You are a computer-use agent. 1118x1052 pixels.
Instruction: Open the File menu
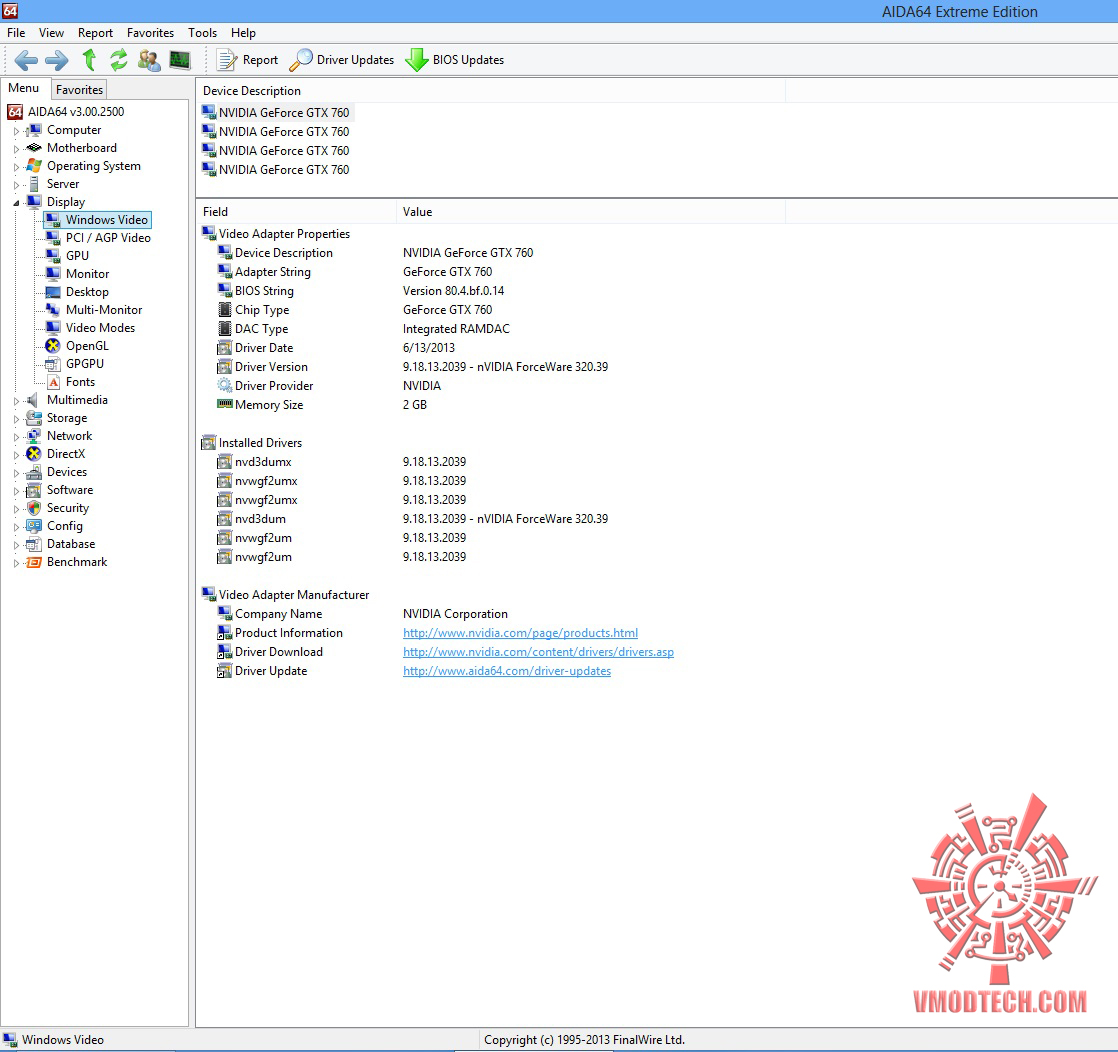(x=16, y=33)
